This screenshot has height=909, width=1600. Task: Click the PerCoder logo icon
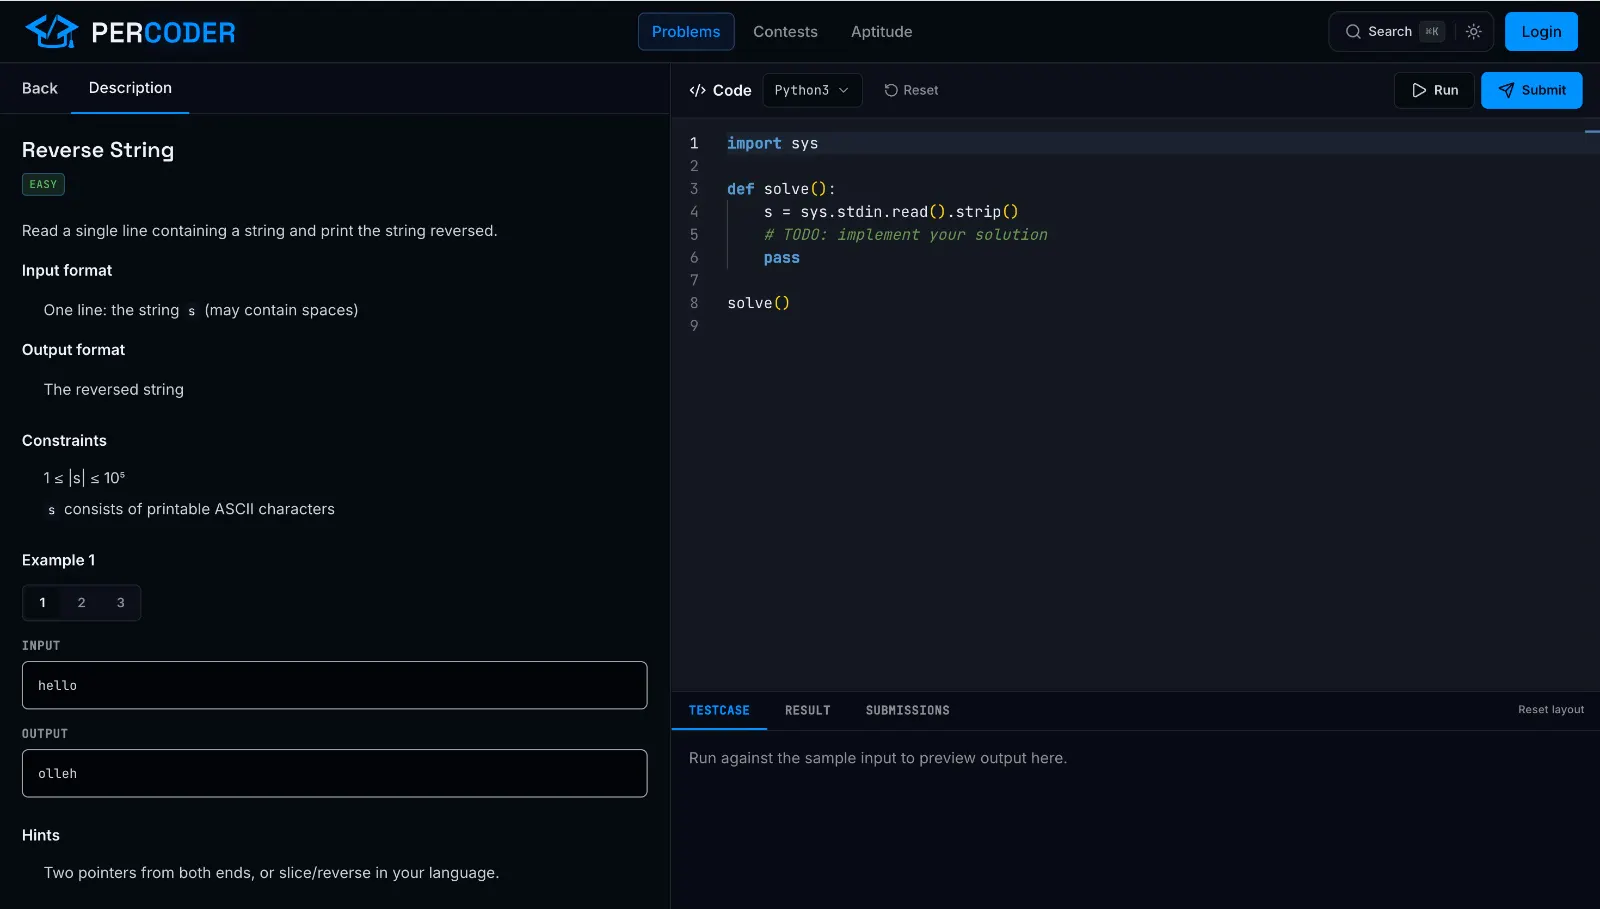(51, 32)
